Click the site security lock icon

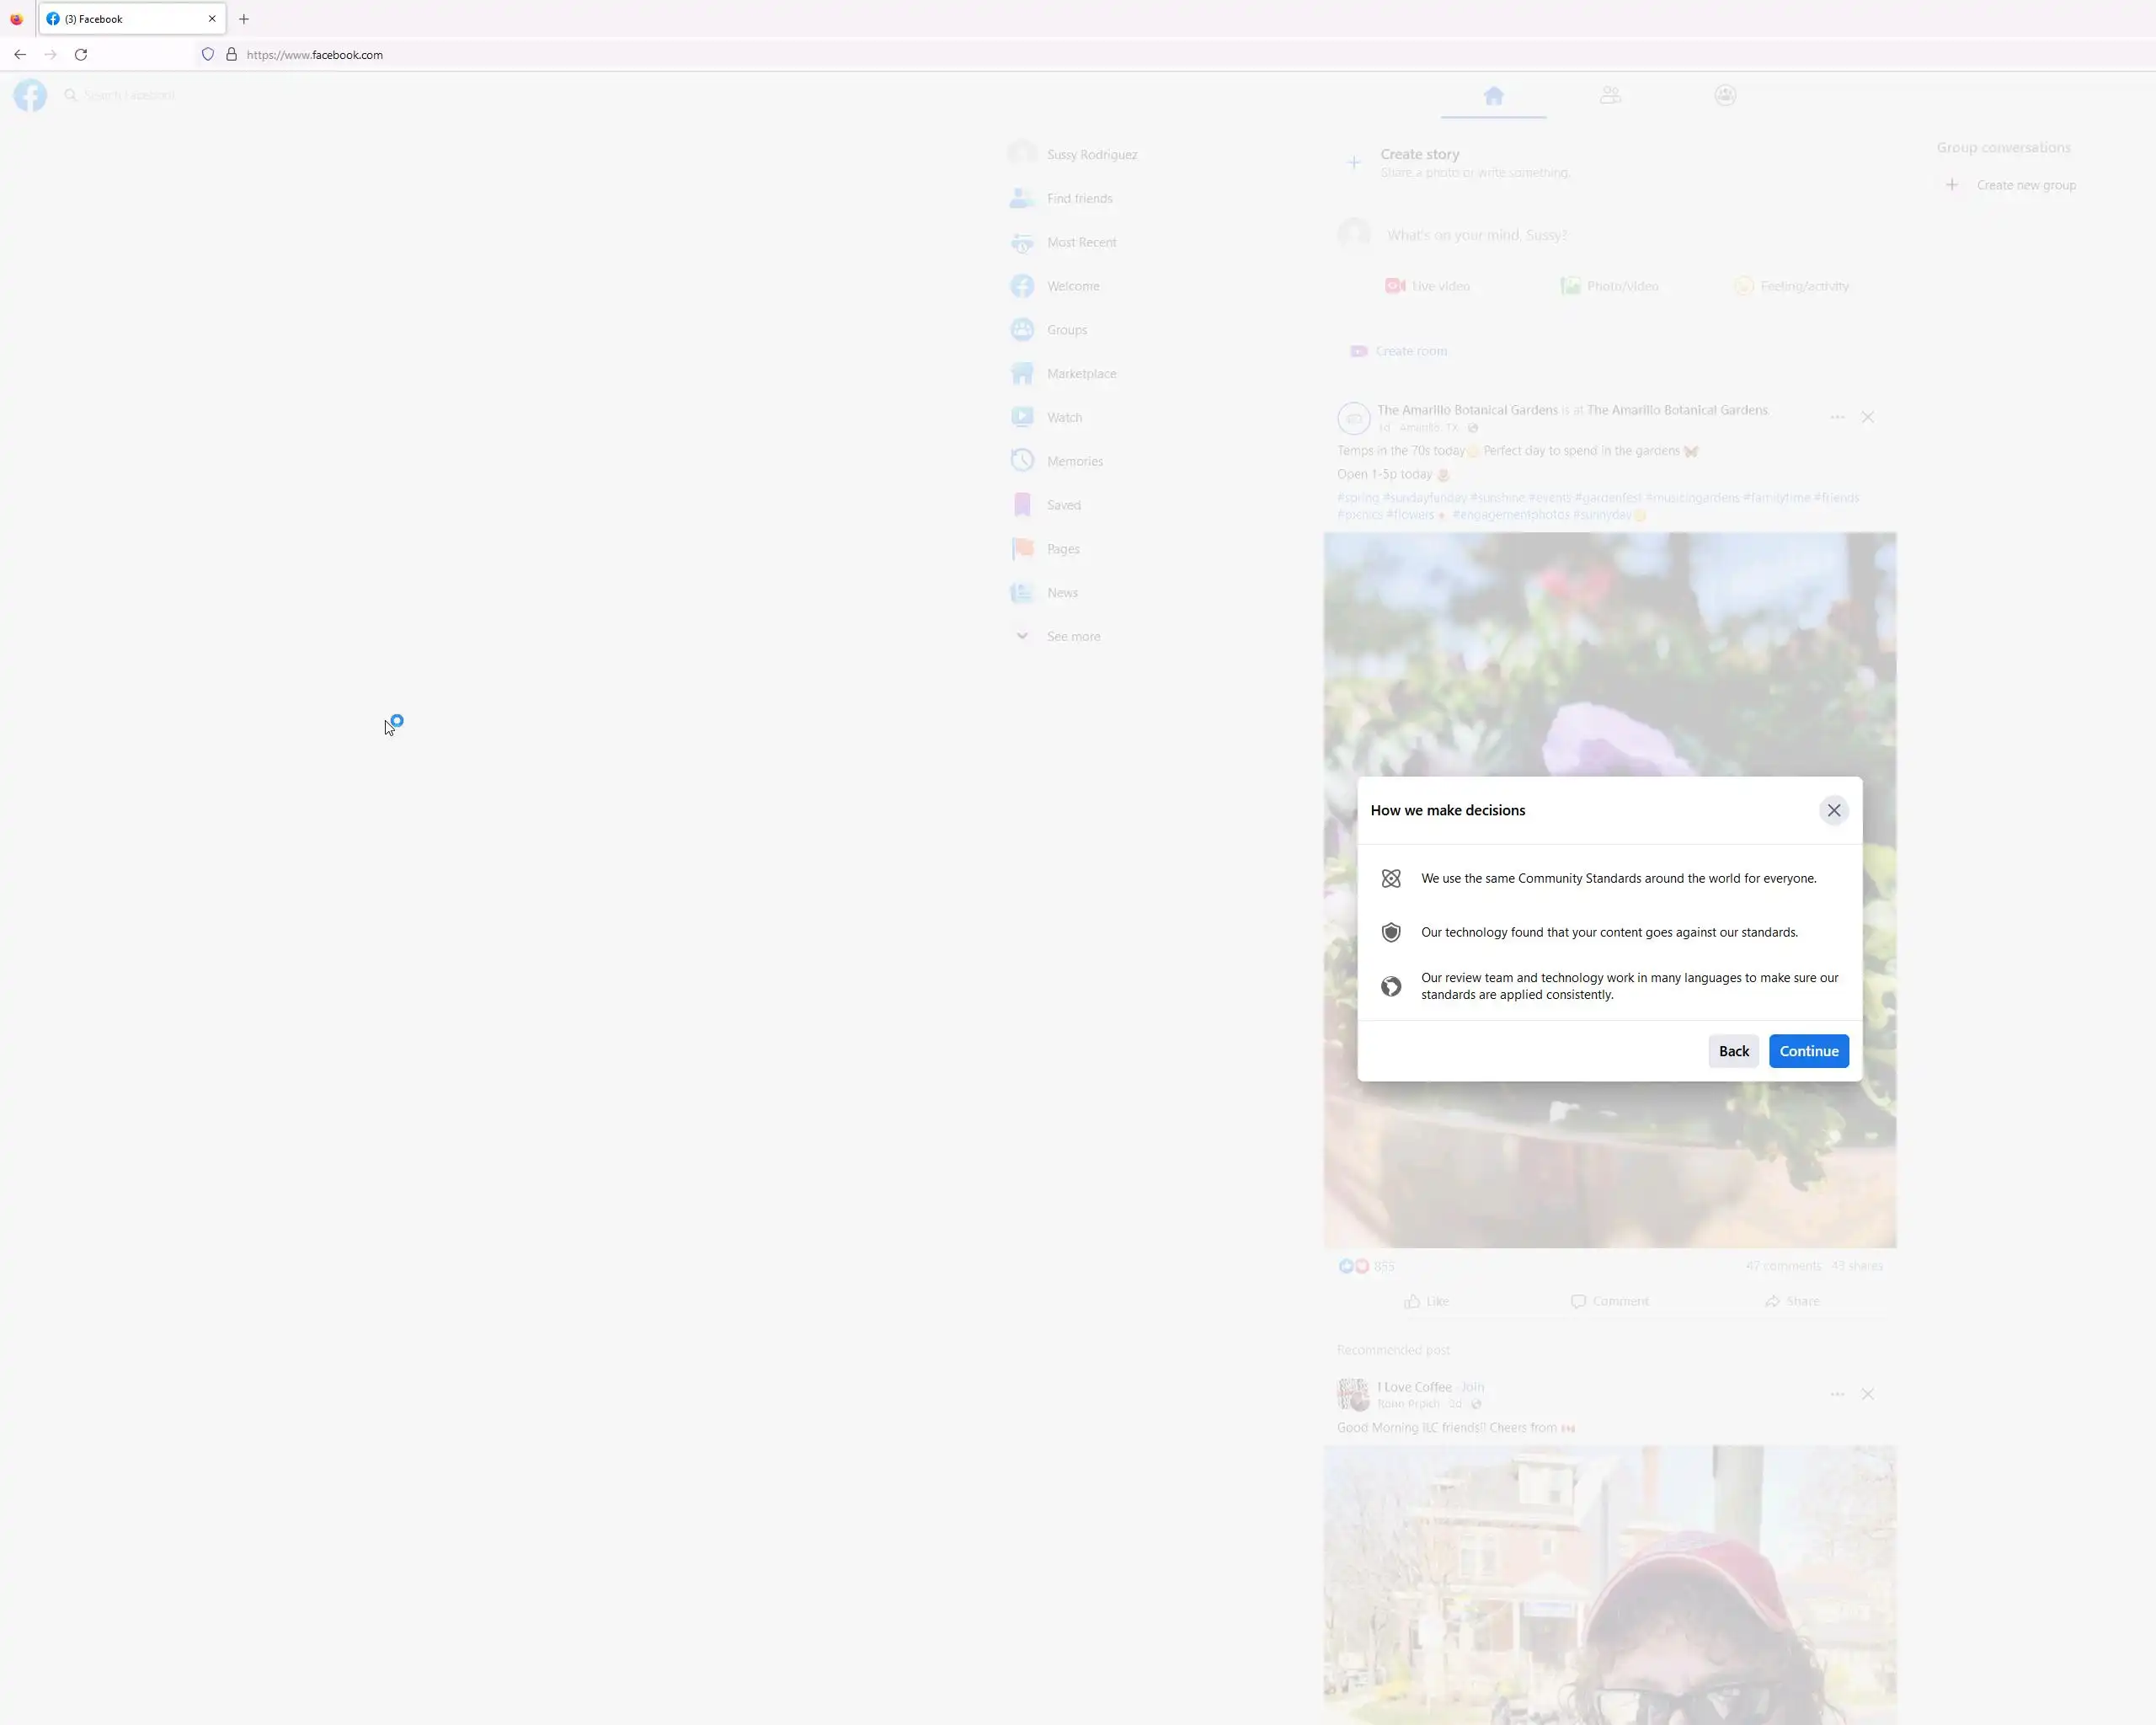tap(231, 55)
